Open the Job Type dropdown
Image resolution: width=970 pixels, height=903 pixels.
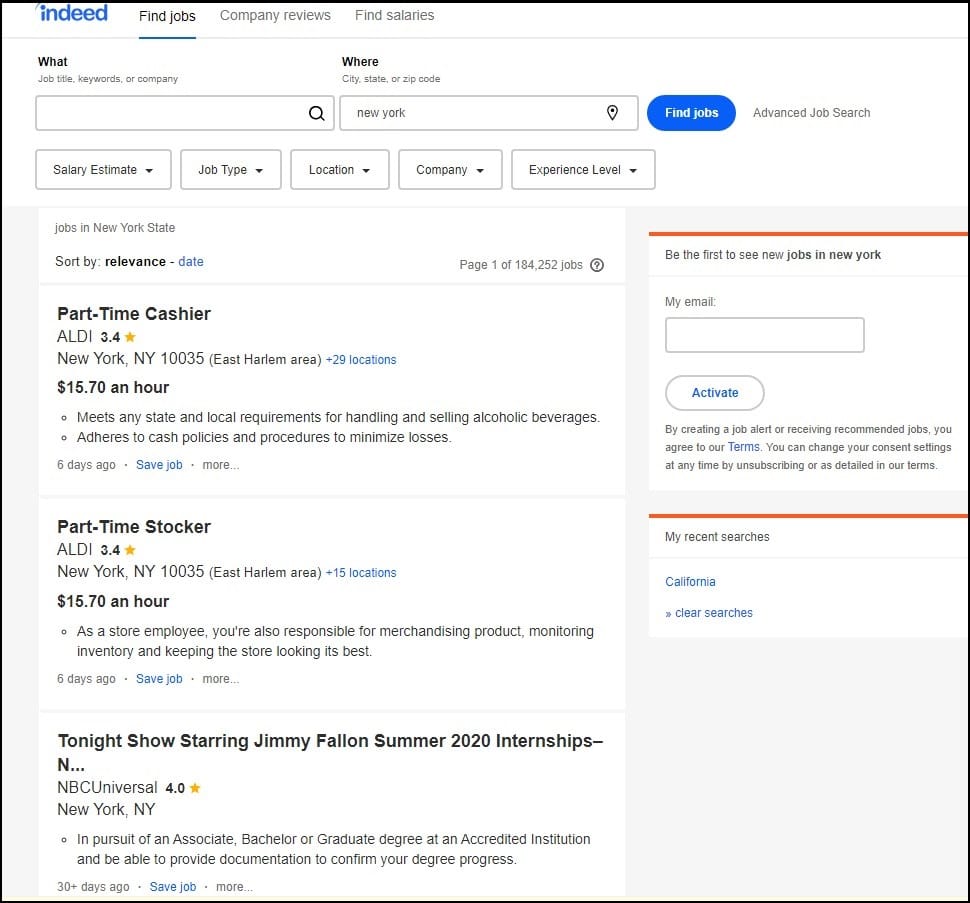tap(231, 169)
